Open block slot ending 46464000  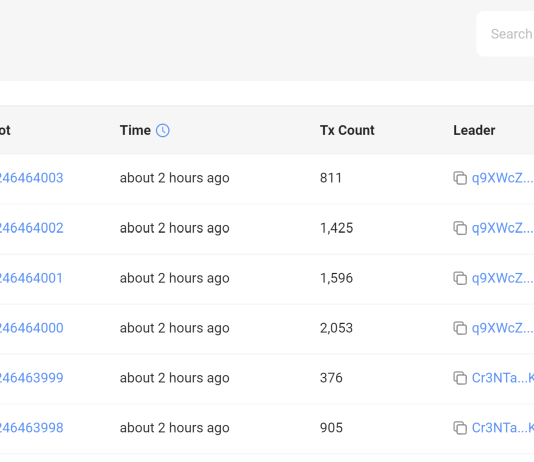click(x=31, y=328)
